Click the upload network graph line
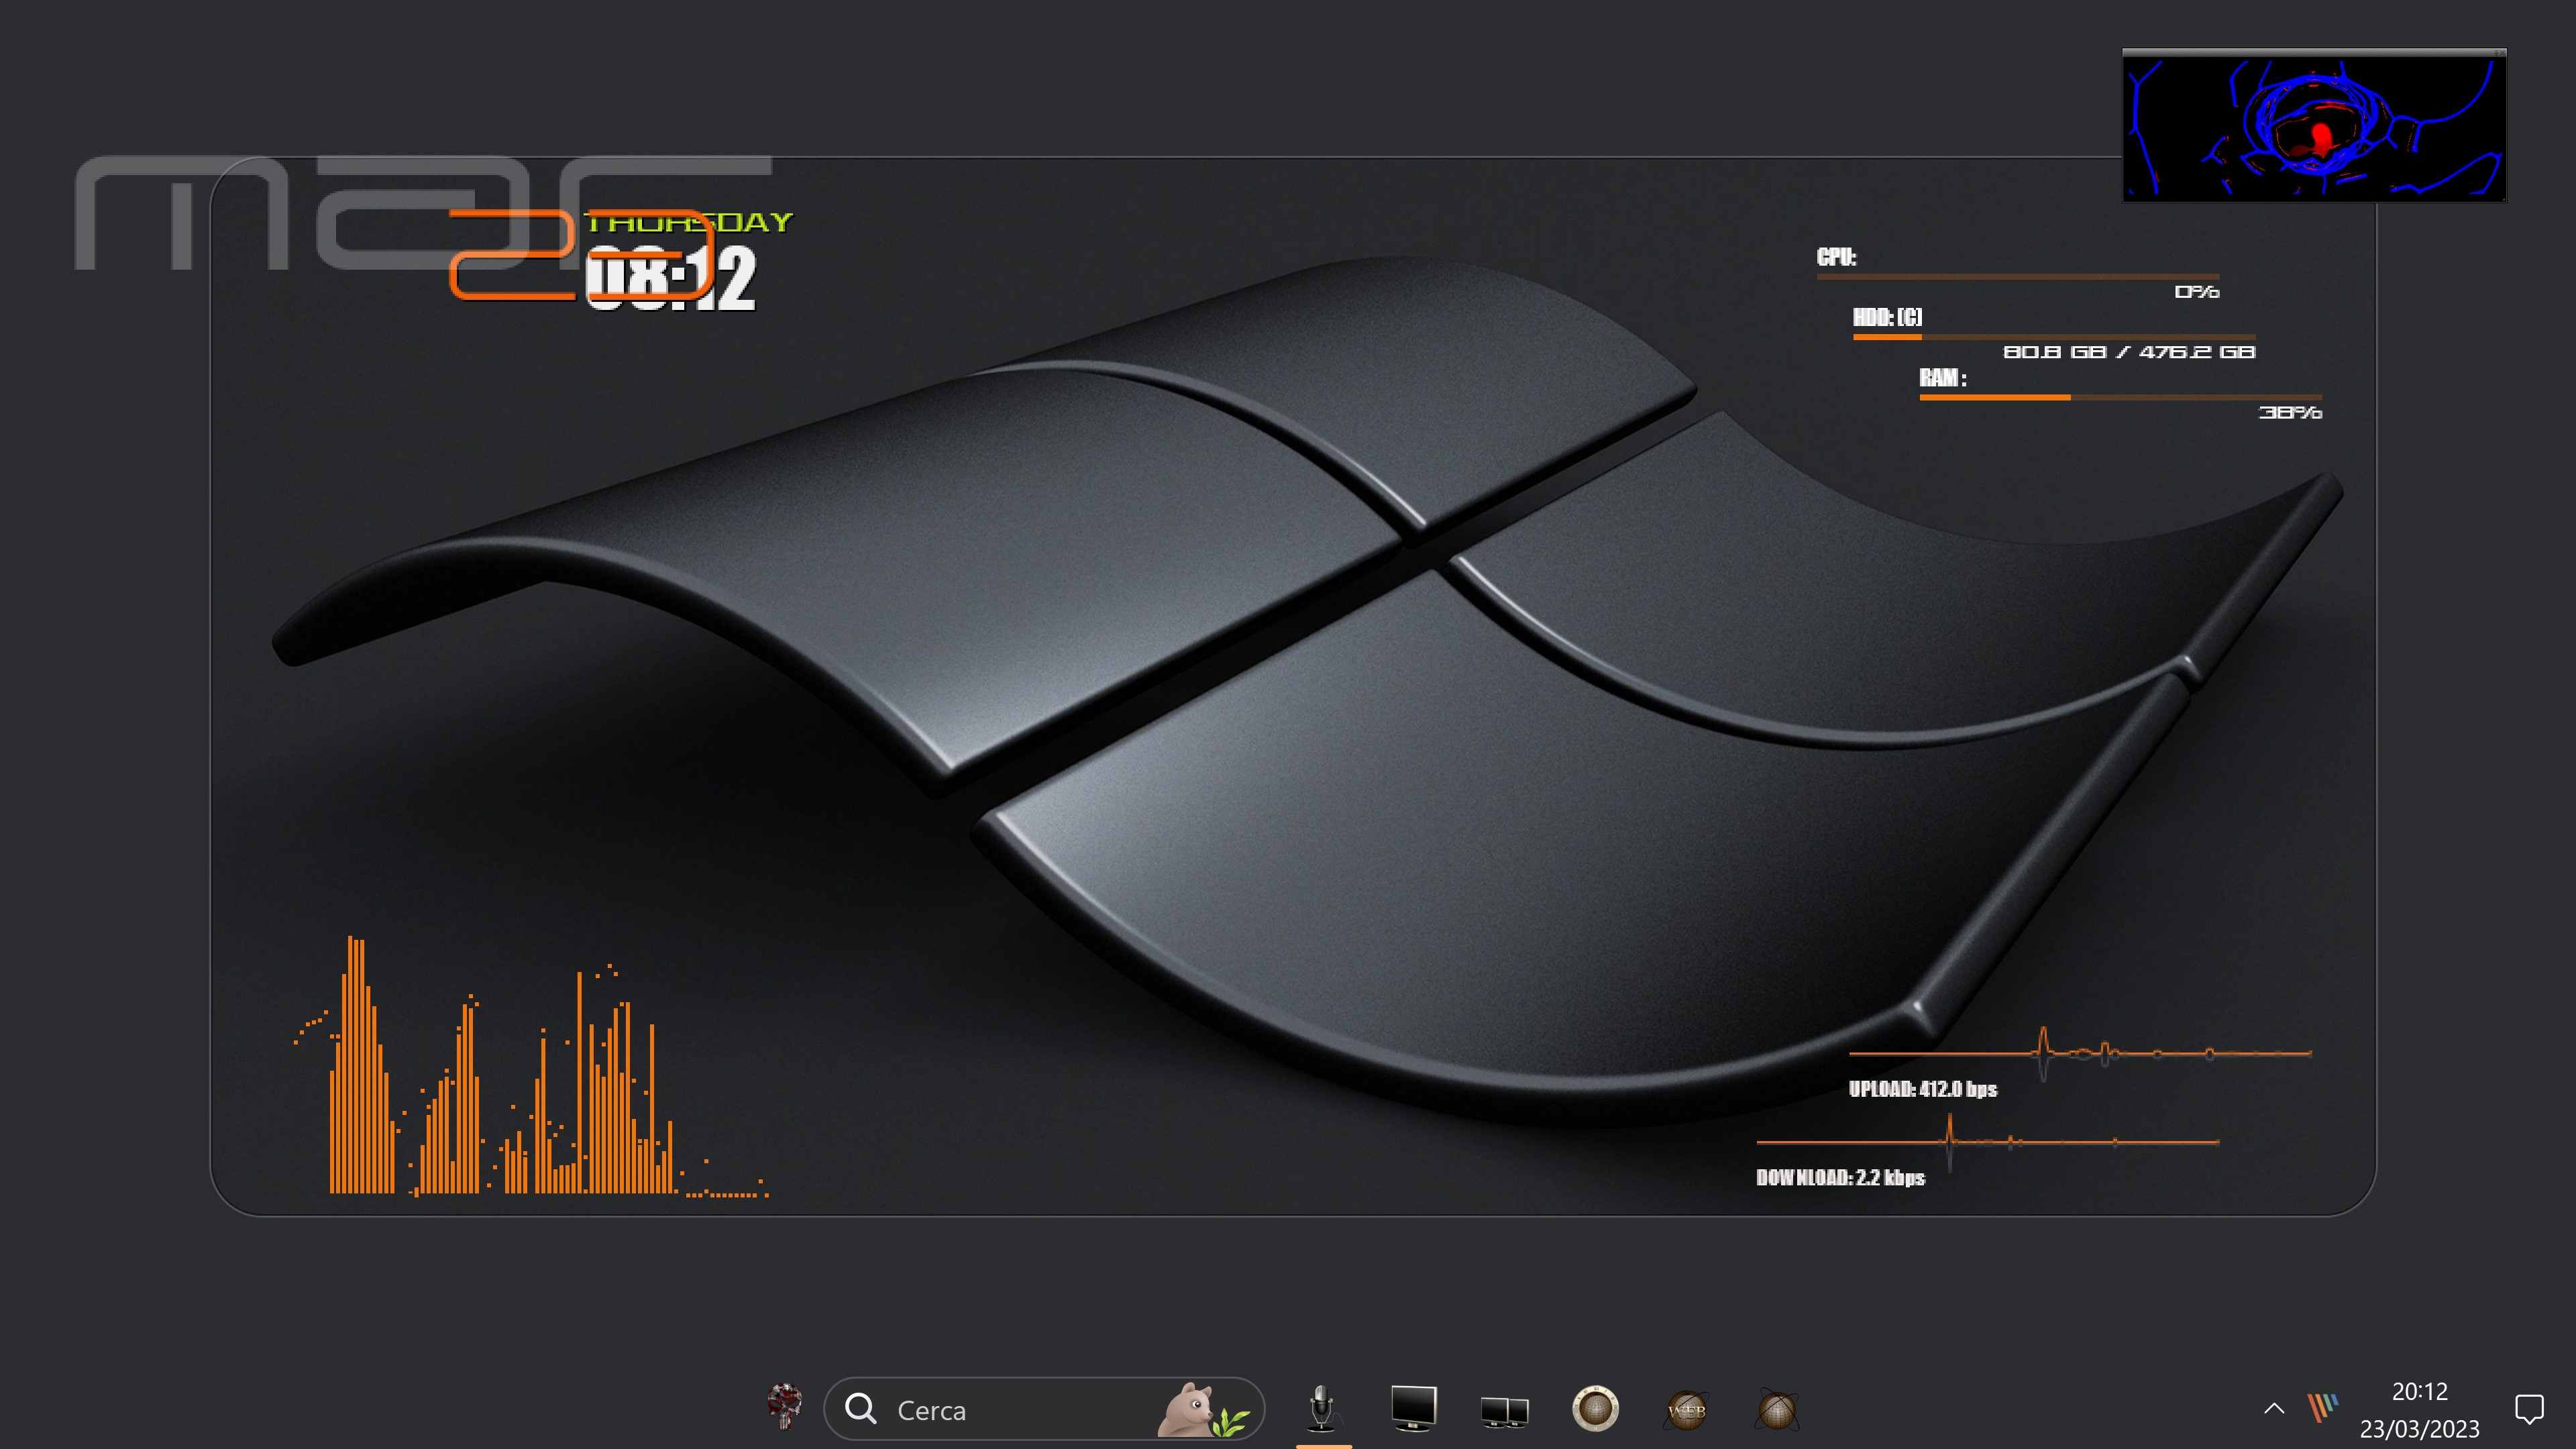This screenshot has height=1449, width=2576. pos(2080,1053)
